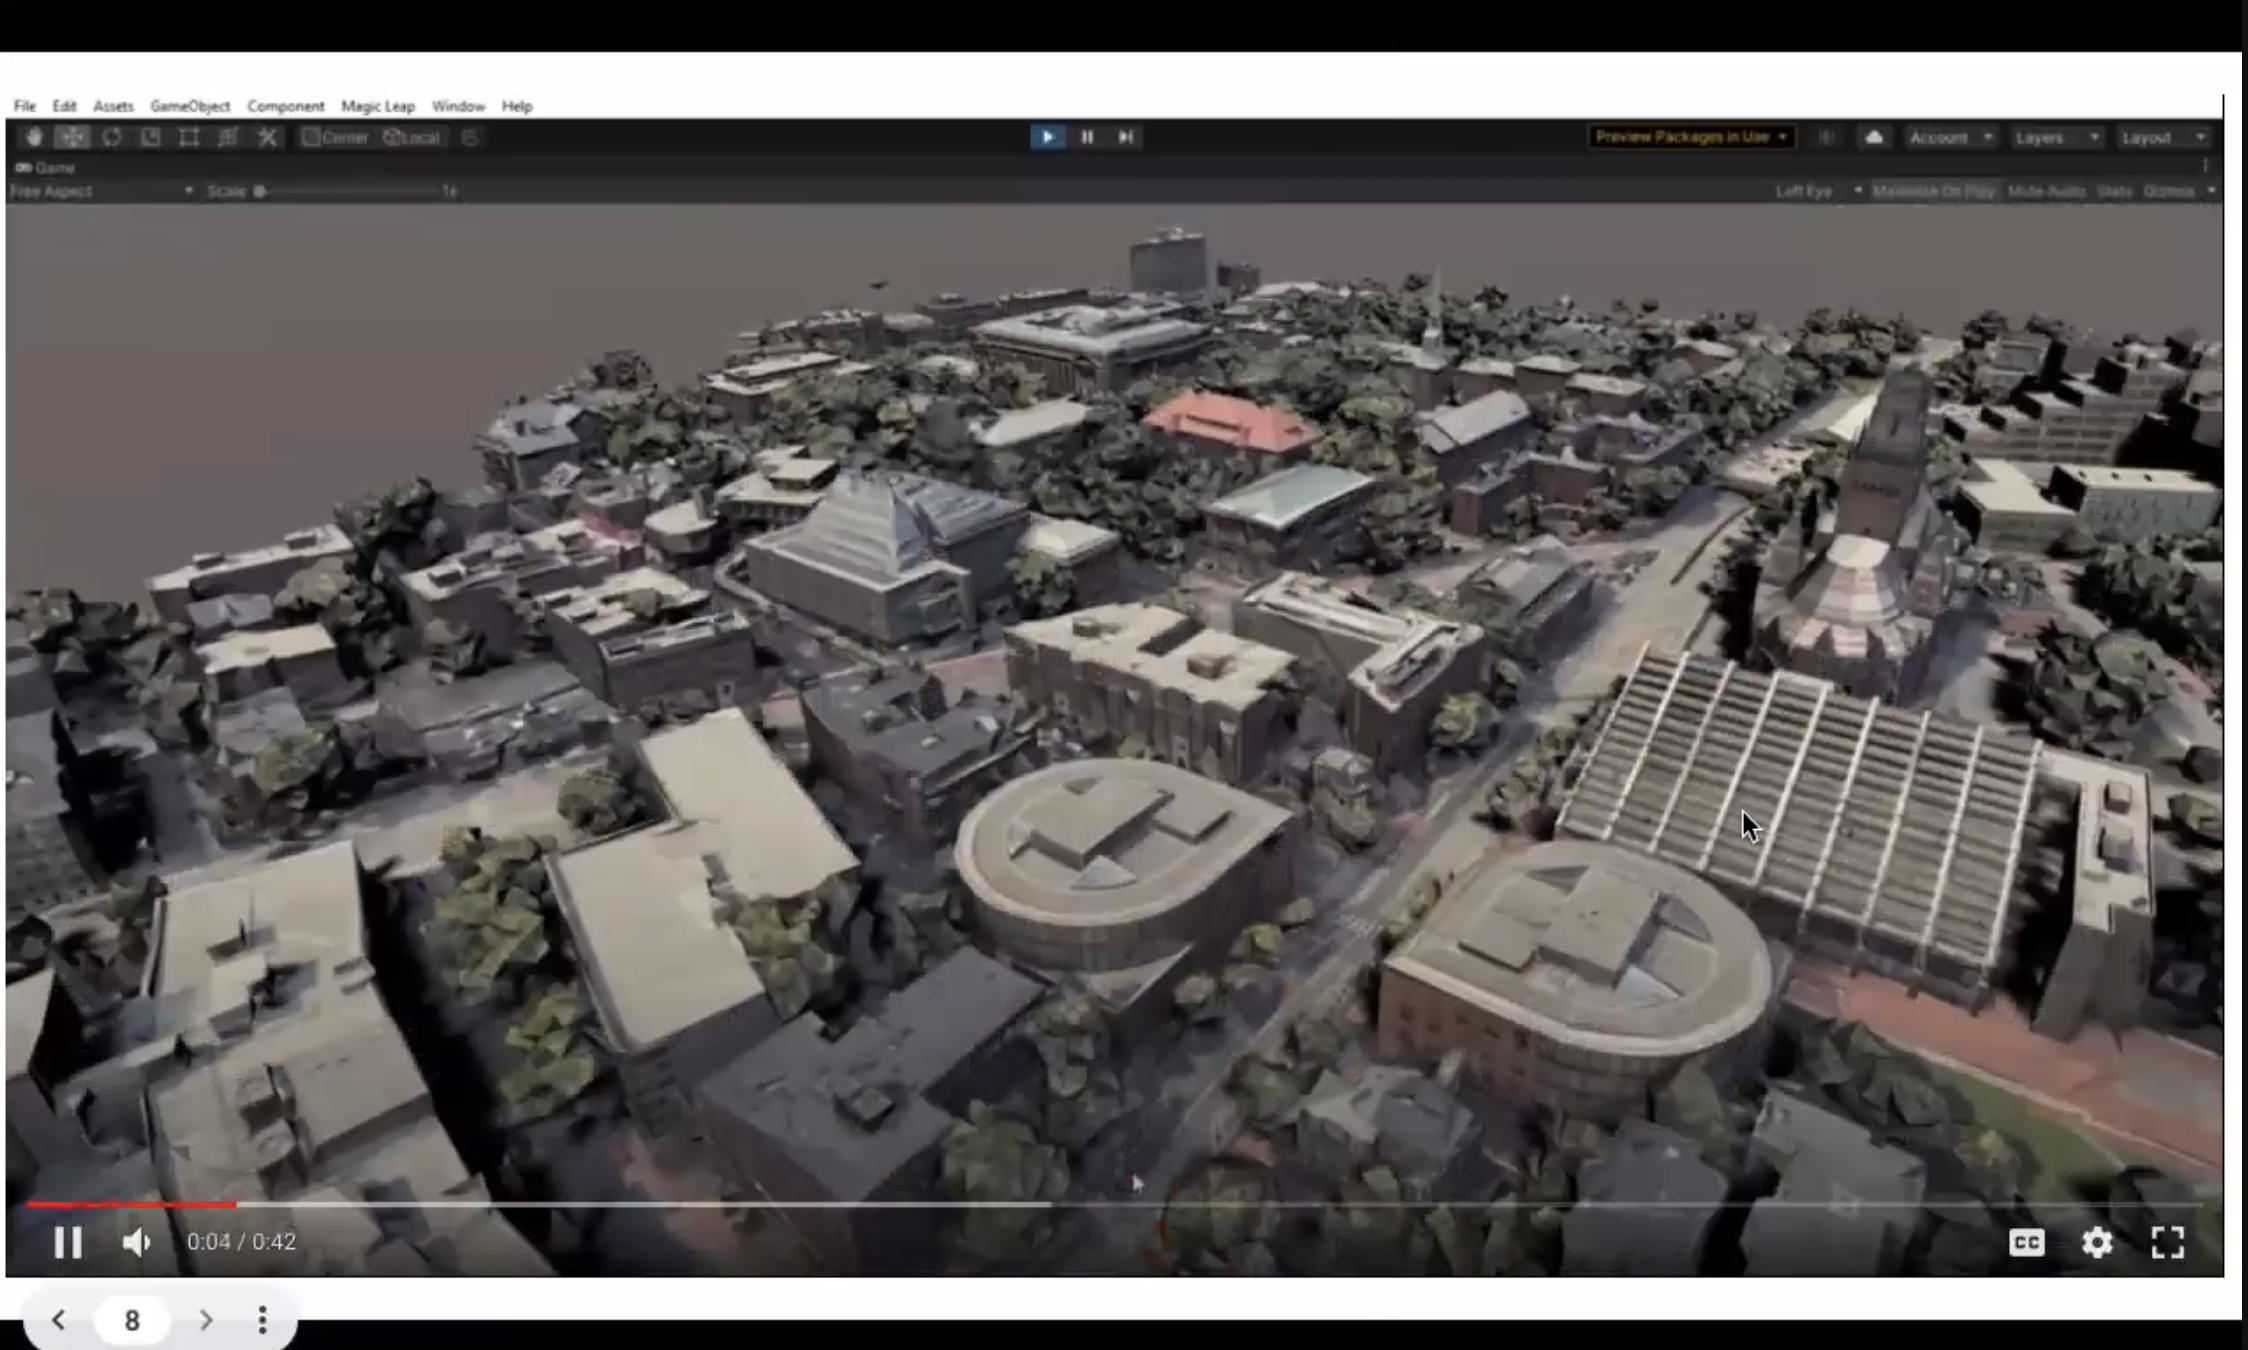Select the Rect Transform tool
Screen dimensions: 2248x1350
coord(188,138)
